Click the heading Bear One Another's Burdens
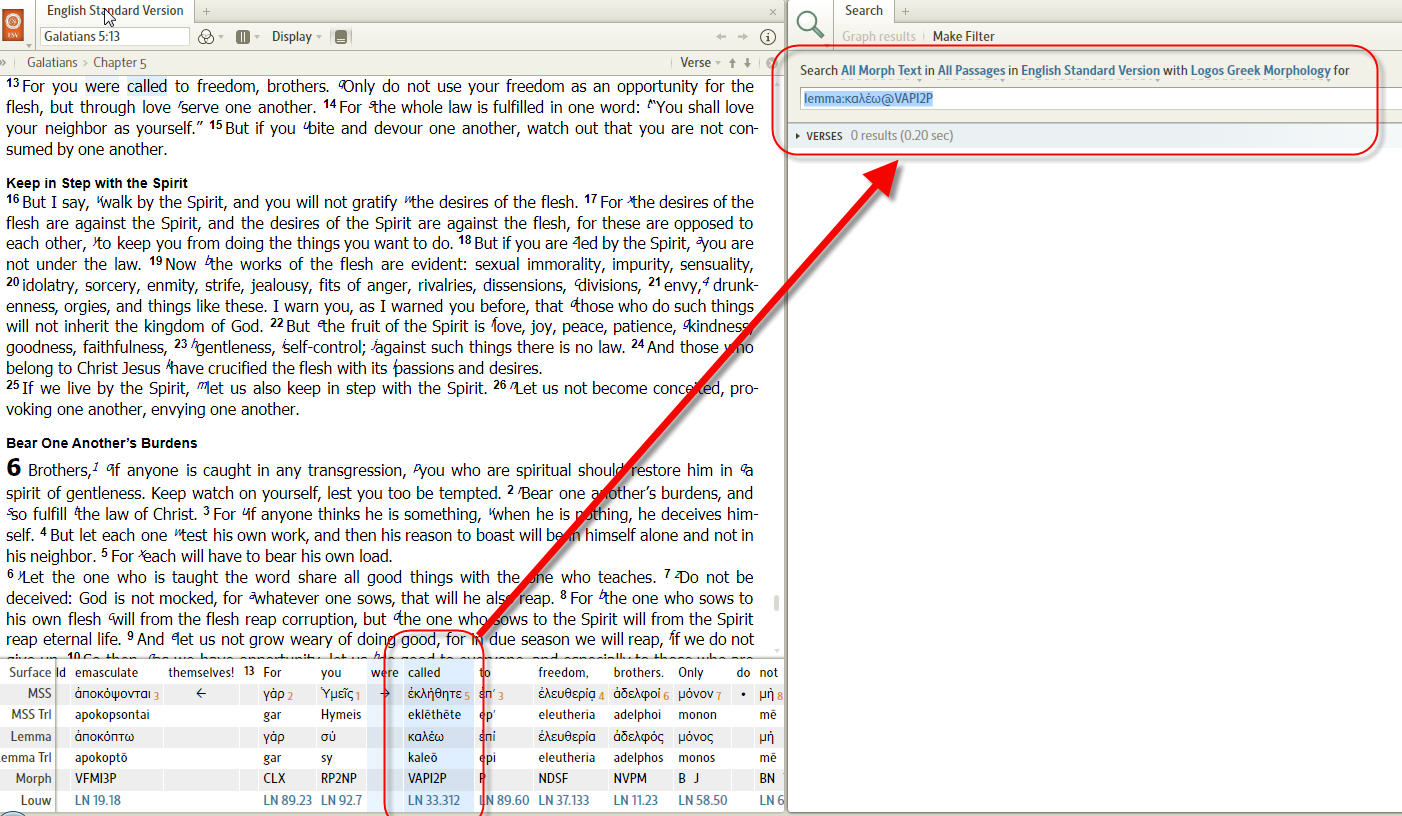 pyautogui.click(x=102, y=443)
